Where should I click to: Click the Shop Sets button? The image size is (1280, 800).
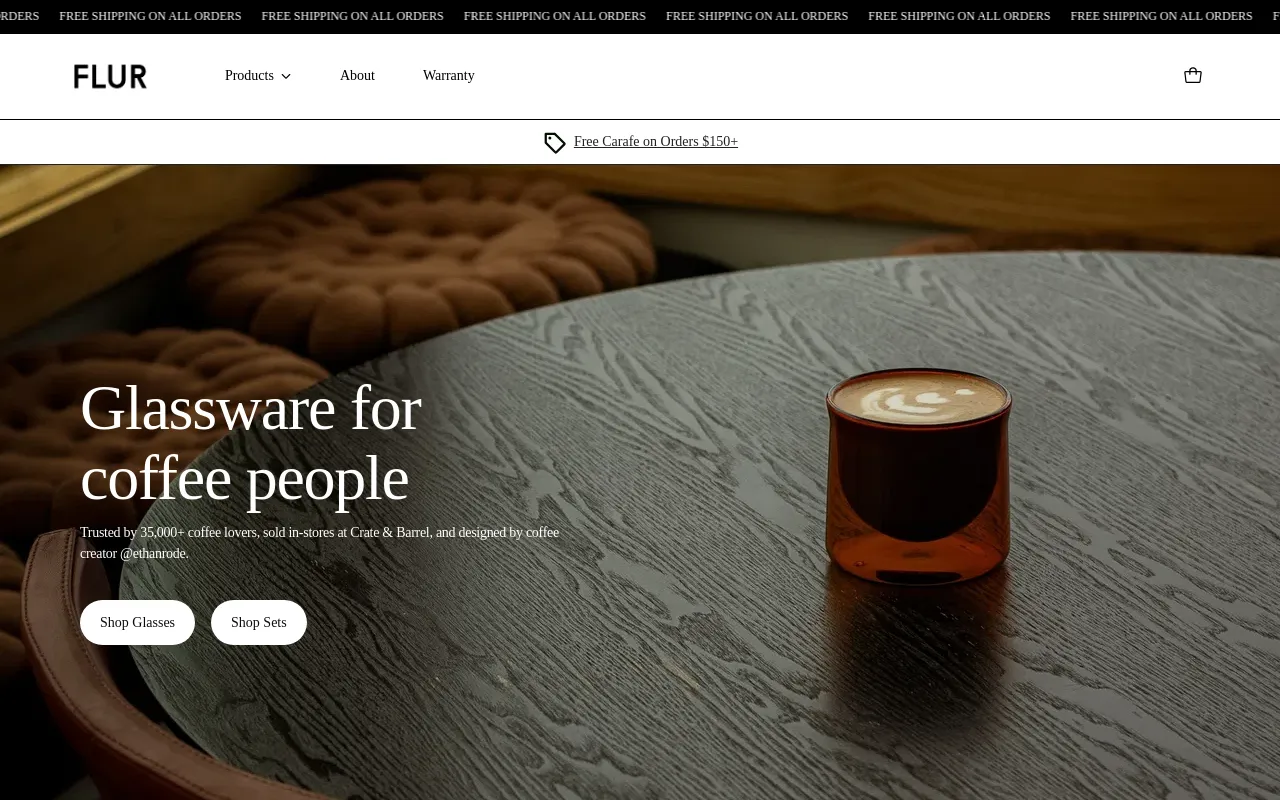[259, 622]
